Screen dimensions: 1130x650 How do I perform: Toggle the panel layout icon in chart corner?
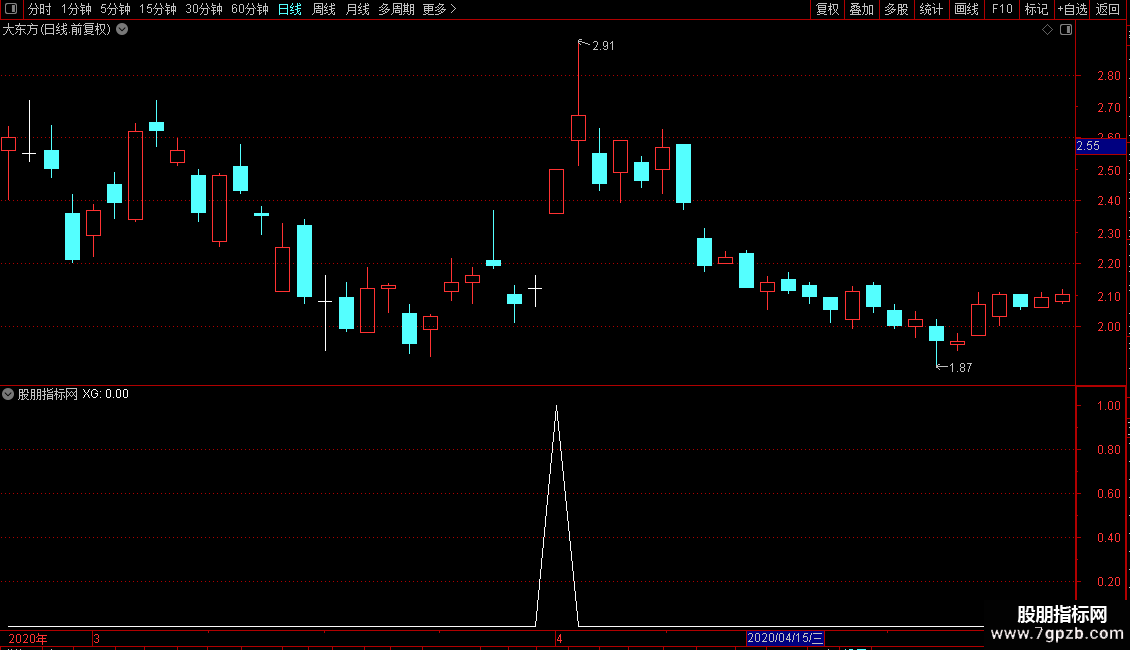1066,30
